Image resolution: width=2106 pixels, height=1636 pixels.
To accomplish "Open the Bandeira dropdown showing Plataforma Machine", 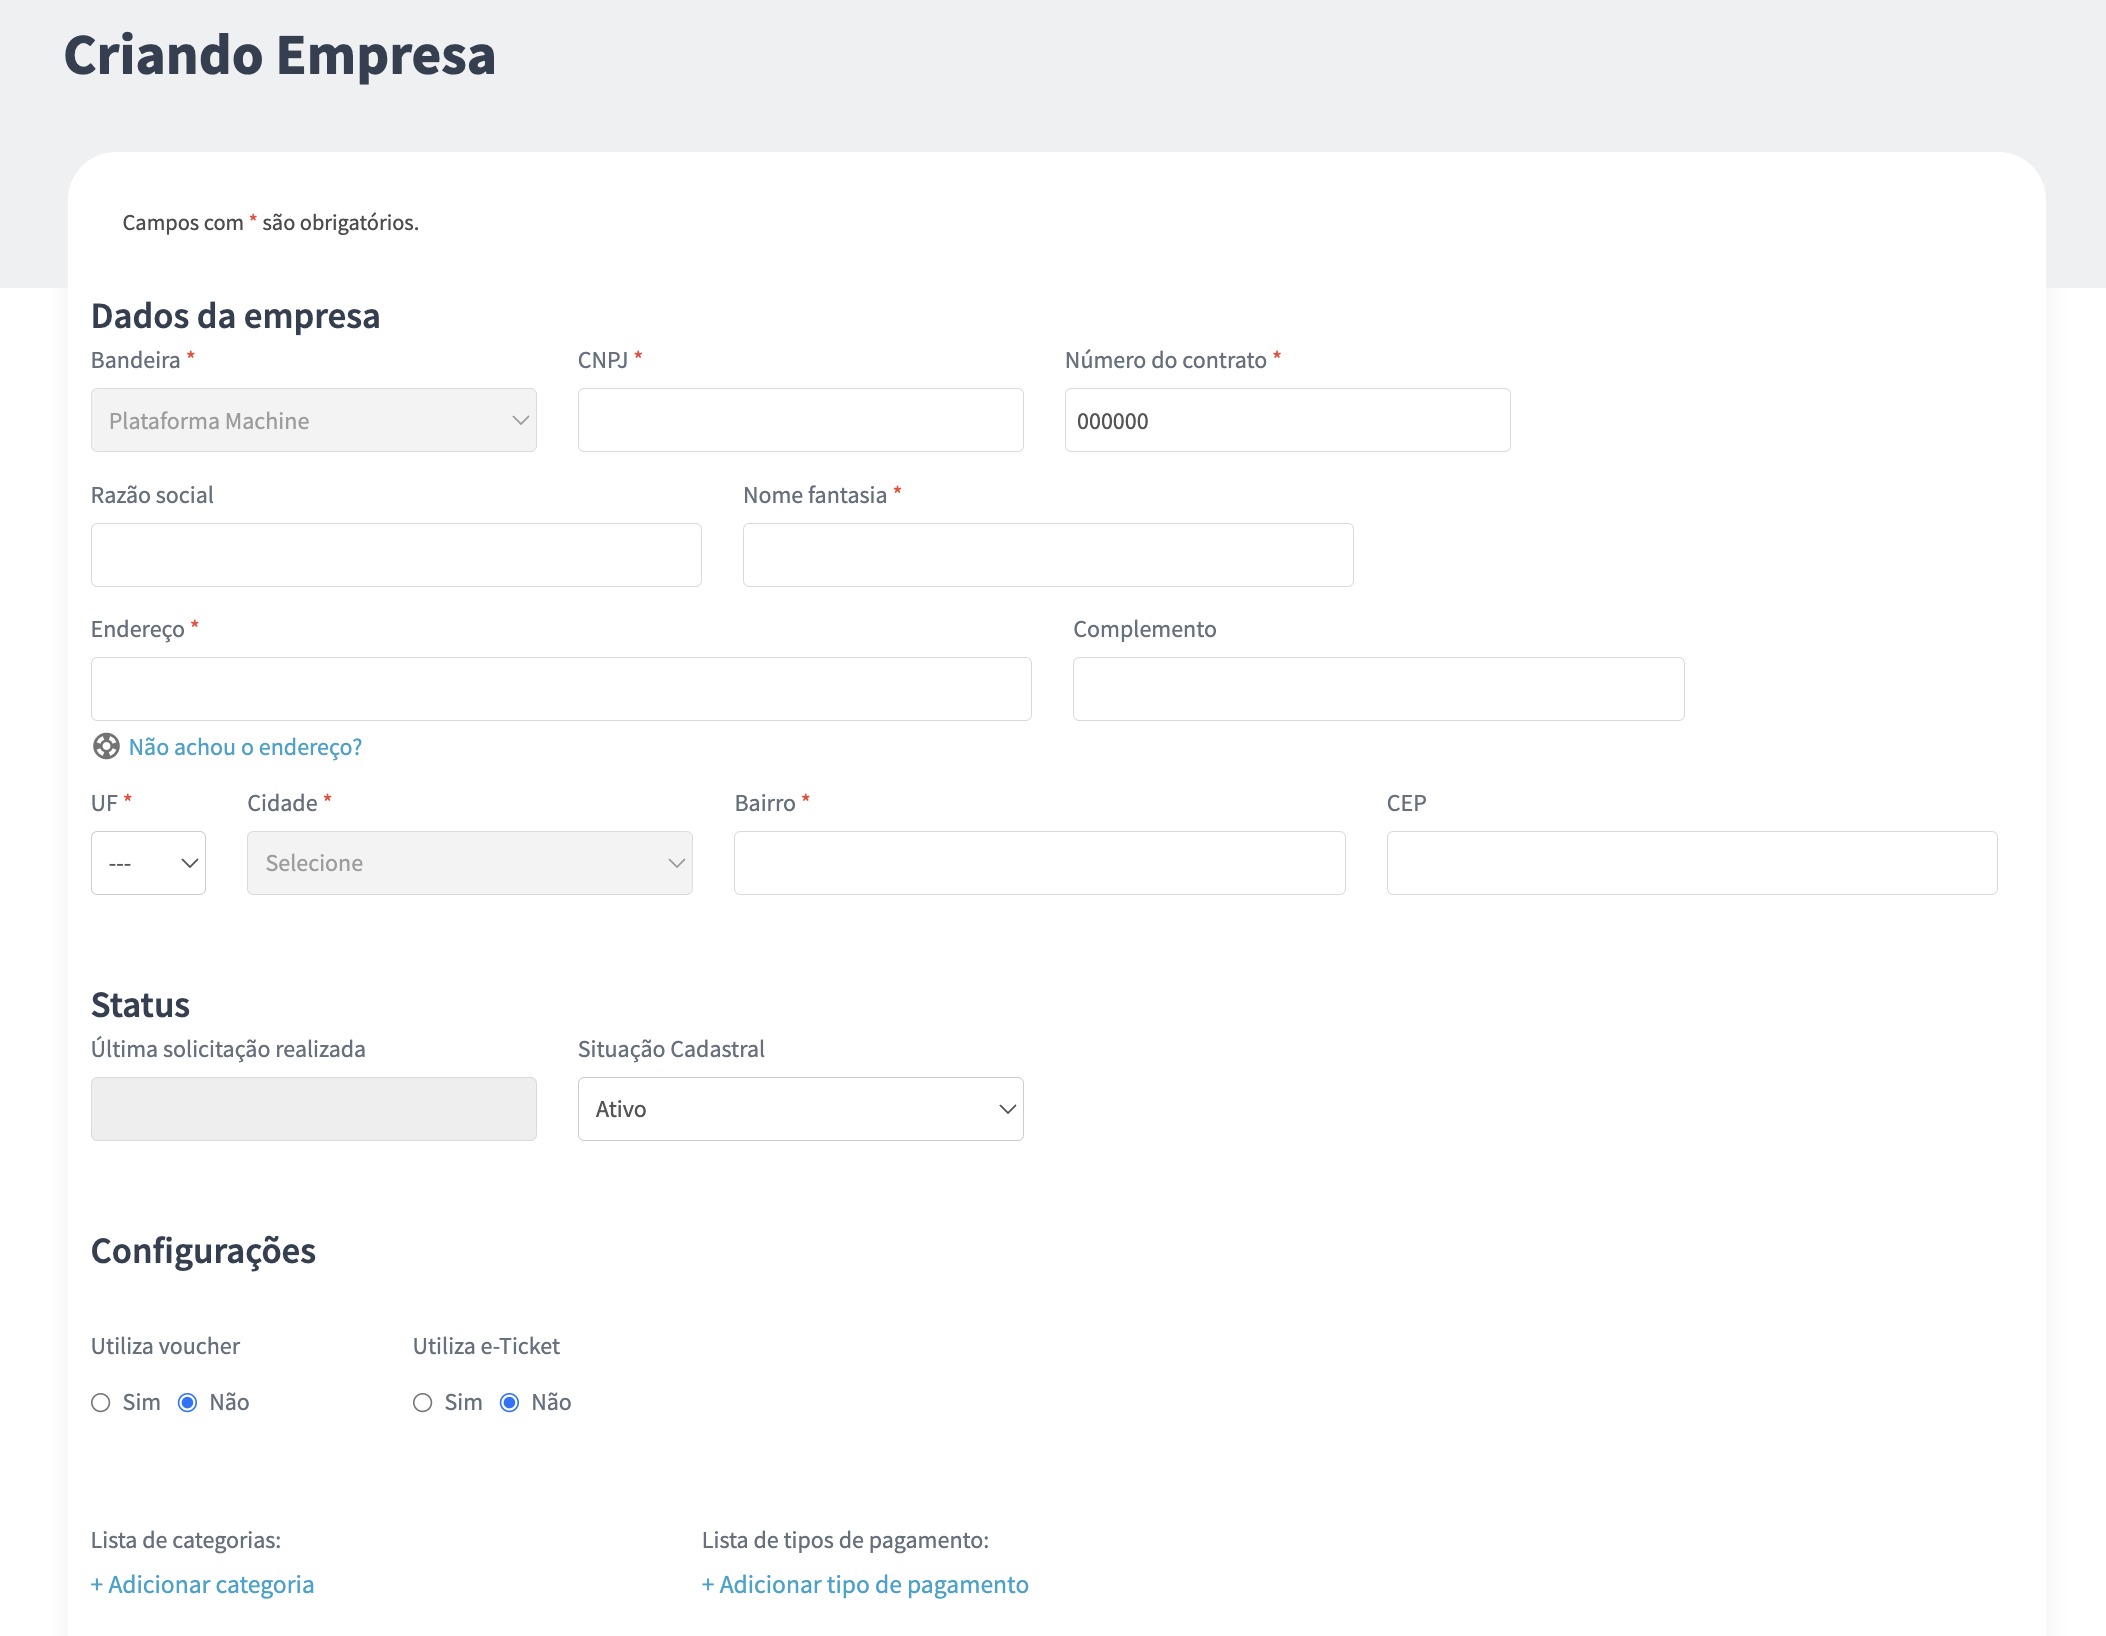I will 314,420.
